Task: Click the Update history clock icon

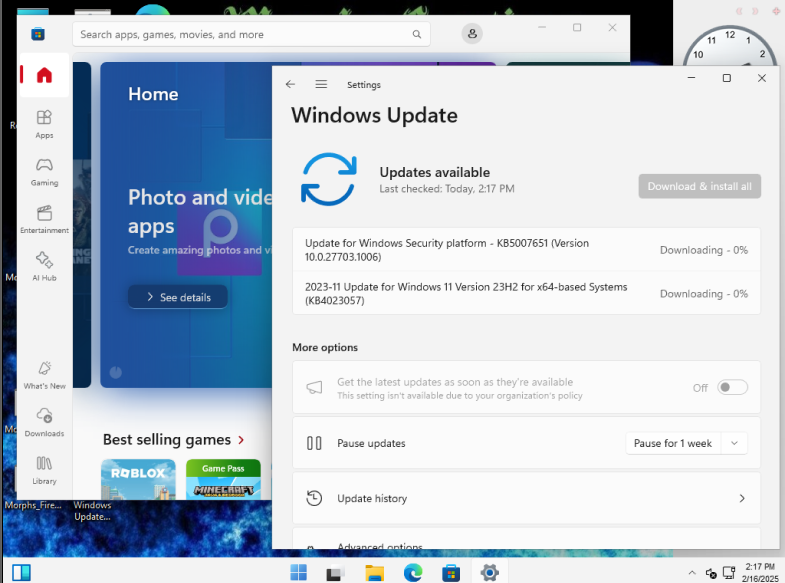Action: (314, 498)
